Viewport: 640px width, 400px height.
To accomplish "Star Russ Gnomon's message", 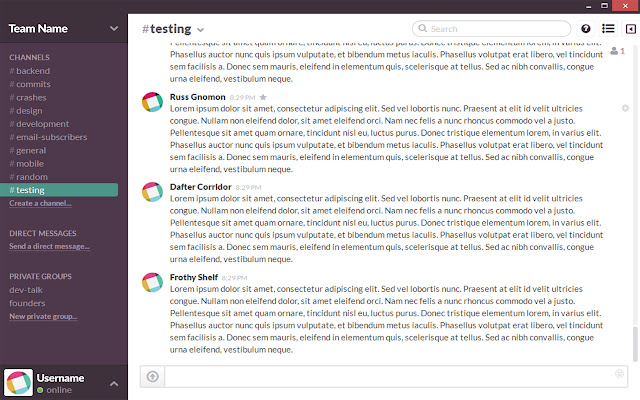I will 263,97.
